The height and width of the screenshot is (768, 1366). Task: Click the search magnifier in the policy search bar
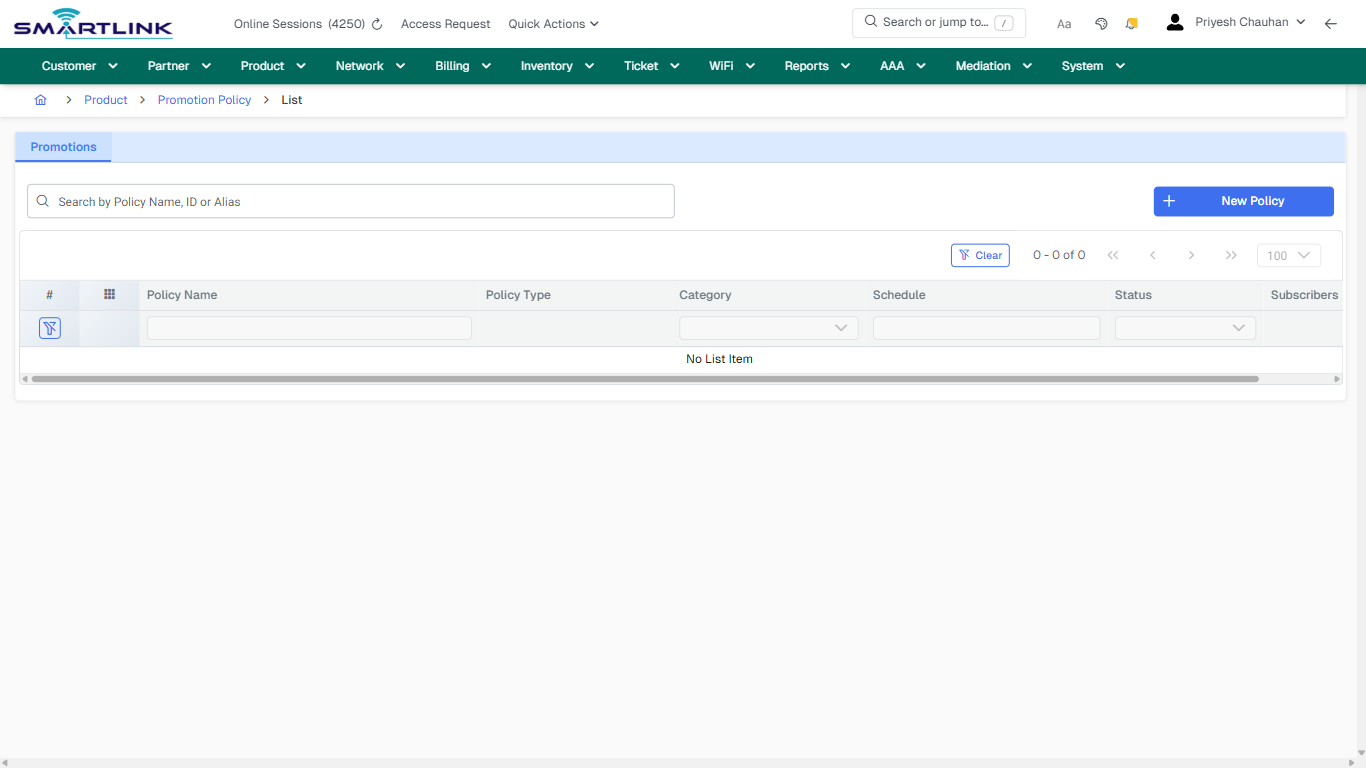42,201
